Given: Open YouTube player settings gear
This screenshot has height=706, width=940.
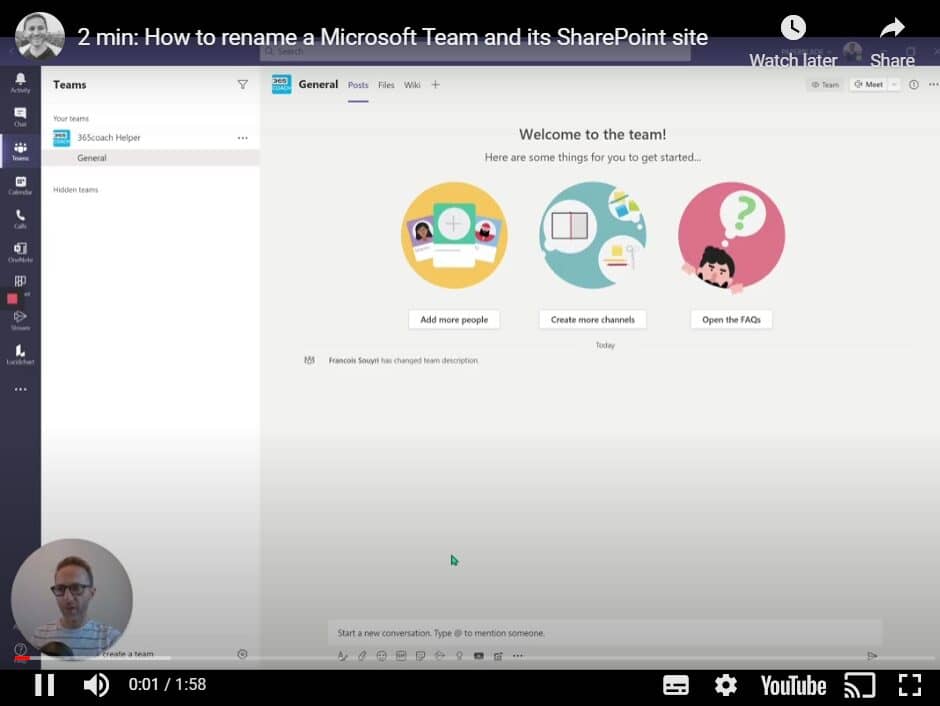Looking at the screenshot, I should [725, 685].
